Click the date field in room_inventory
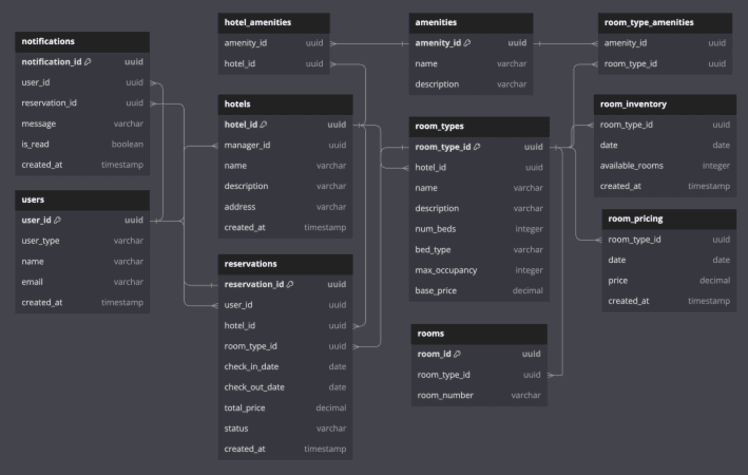 (665, 145)
